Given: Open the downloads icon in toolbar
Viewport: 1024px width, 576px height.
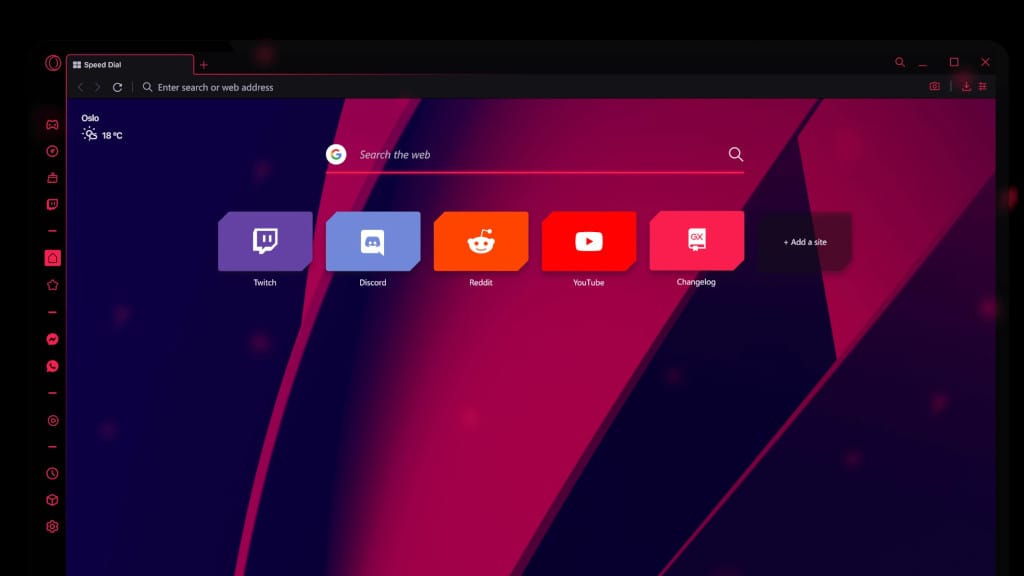Looking at the screenshot, I should [966, 86].
